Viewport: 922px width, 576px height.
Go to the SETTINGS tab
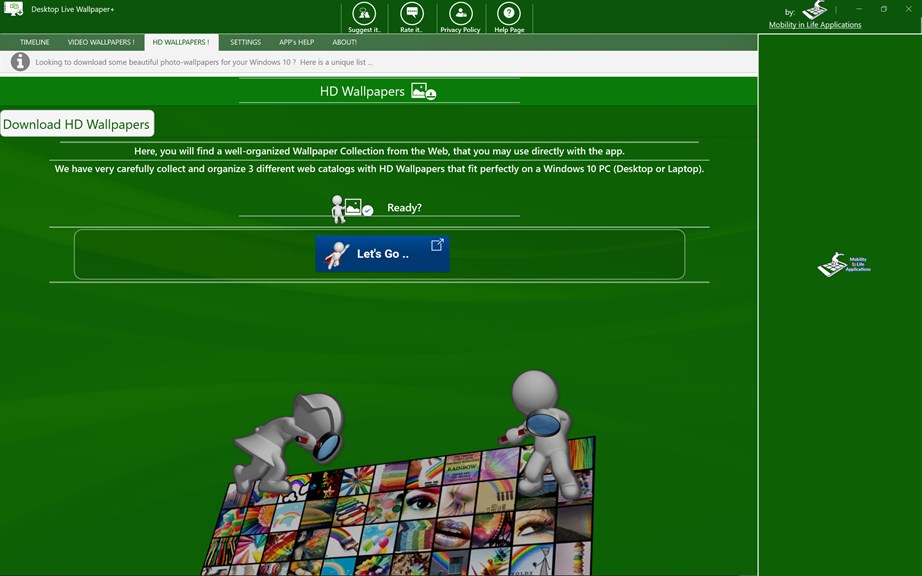(245, 42)
